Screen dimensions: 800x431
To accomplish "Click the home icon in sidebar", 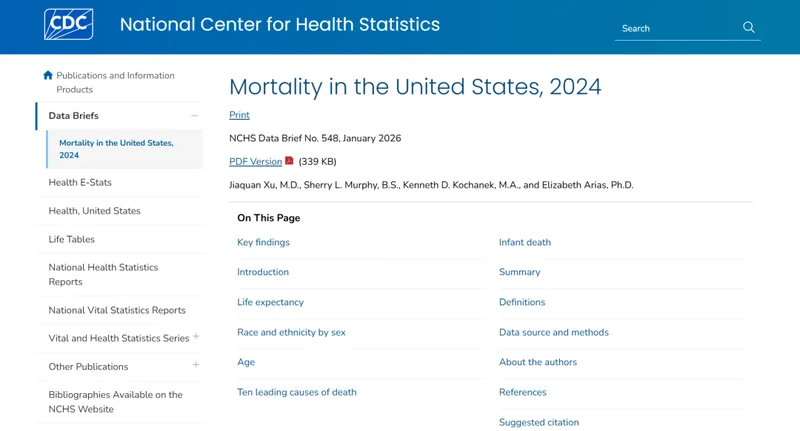I will (48, 75).
